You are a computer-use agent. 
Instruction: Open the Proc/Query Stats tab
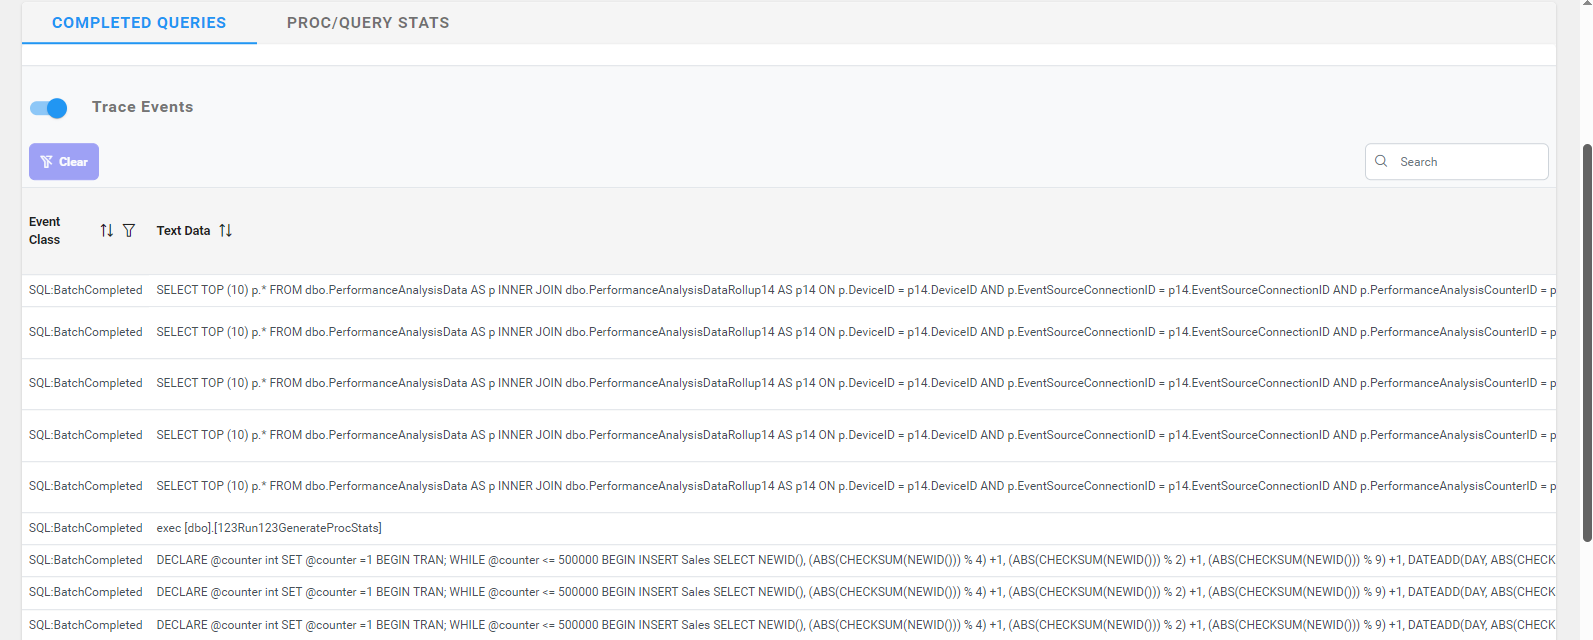click(368, 23)
